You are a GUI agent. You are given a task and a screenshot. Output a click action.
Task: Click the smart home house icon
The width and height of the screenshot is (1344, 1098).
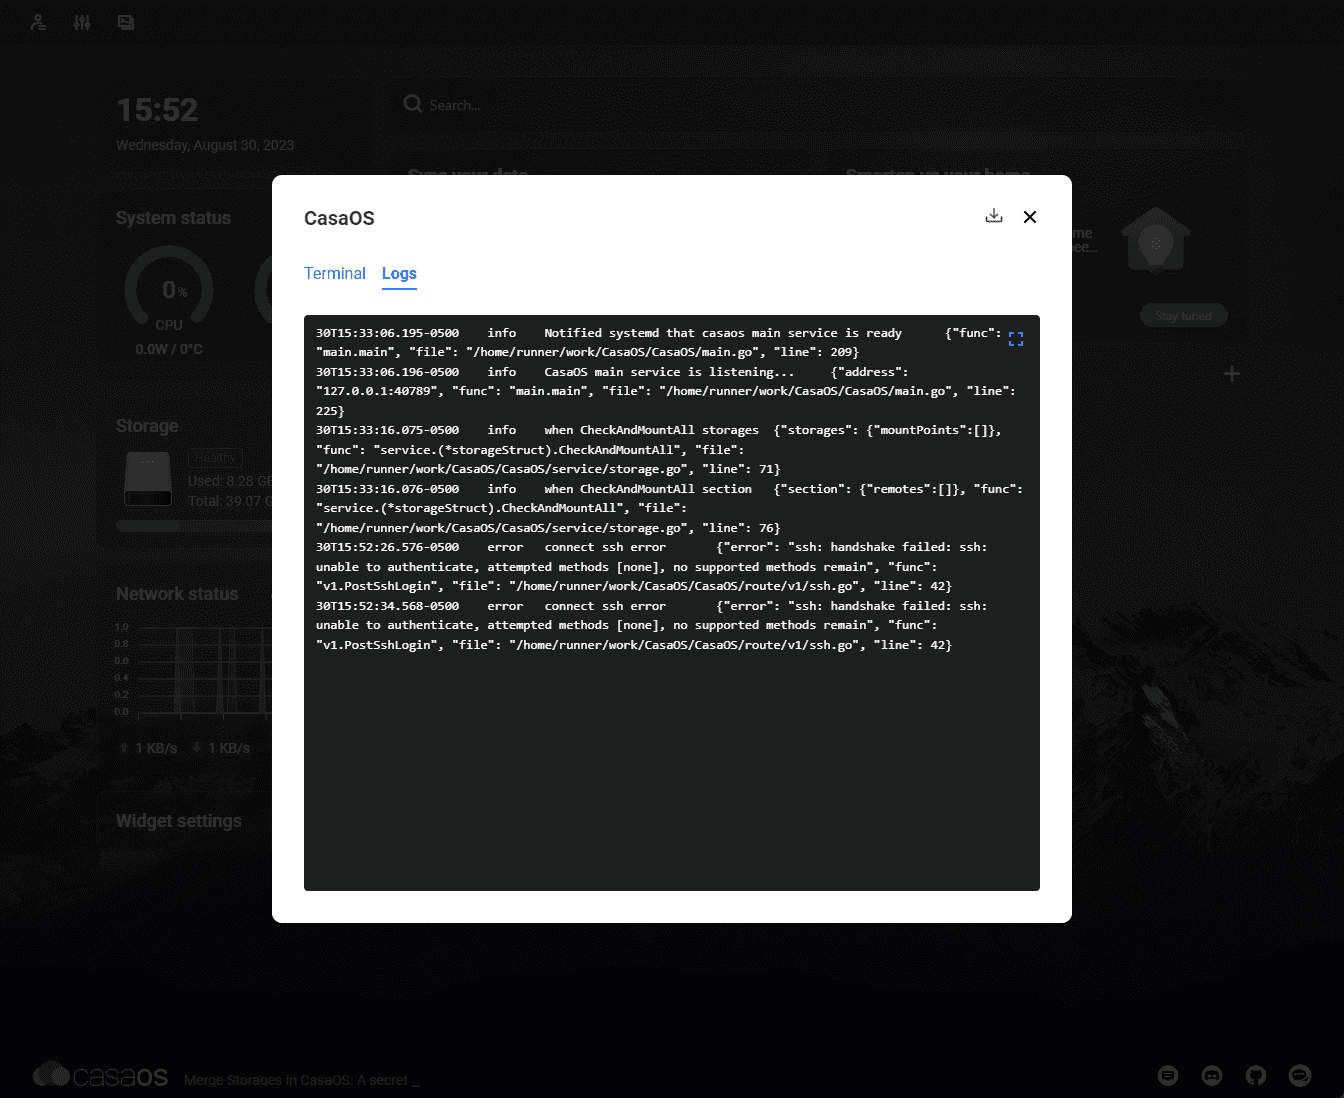1156,241
